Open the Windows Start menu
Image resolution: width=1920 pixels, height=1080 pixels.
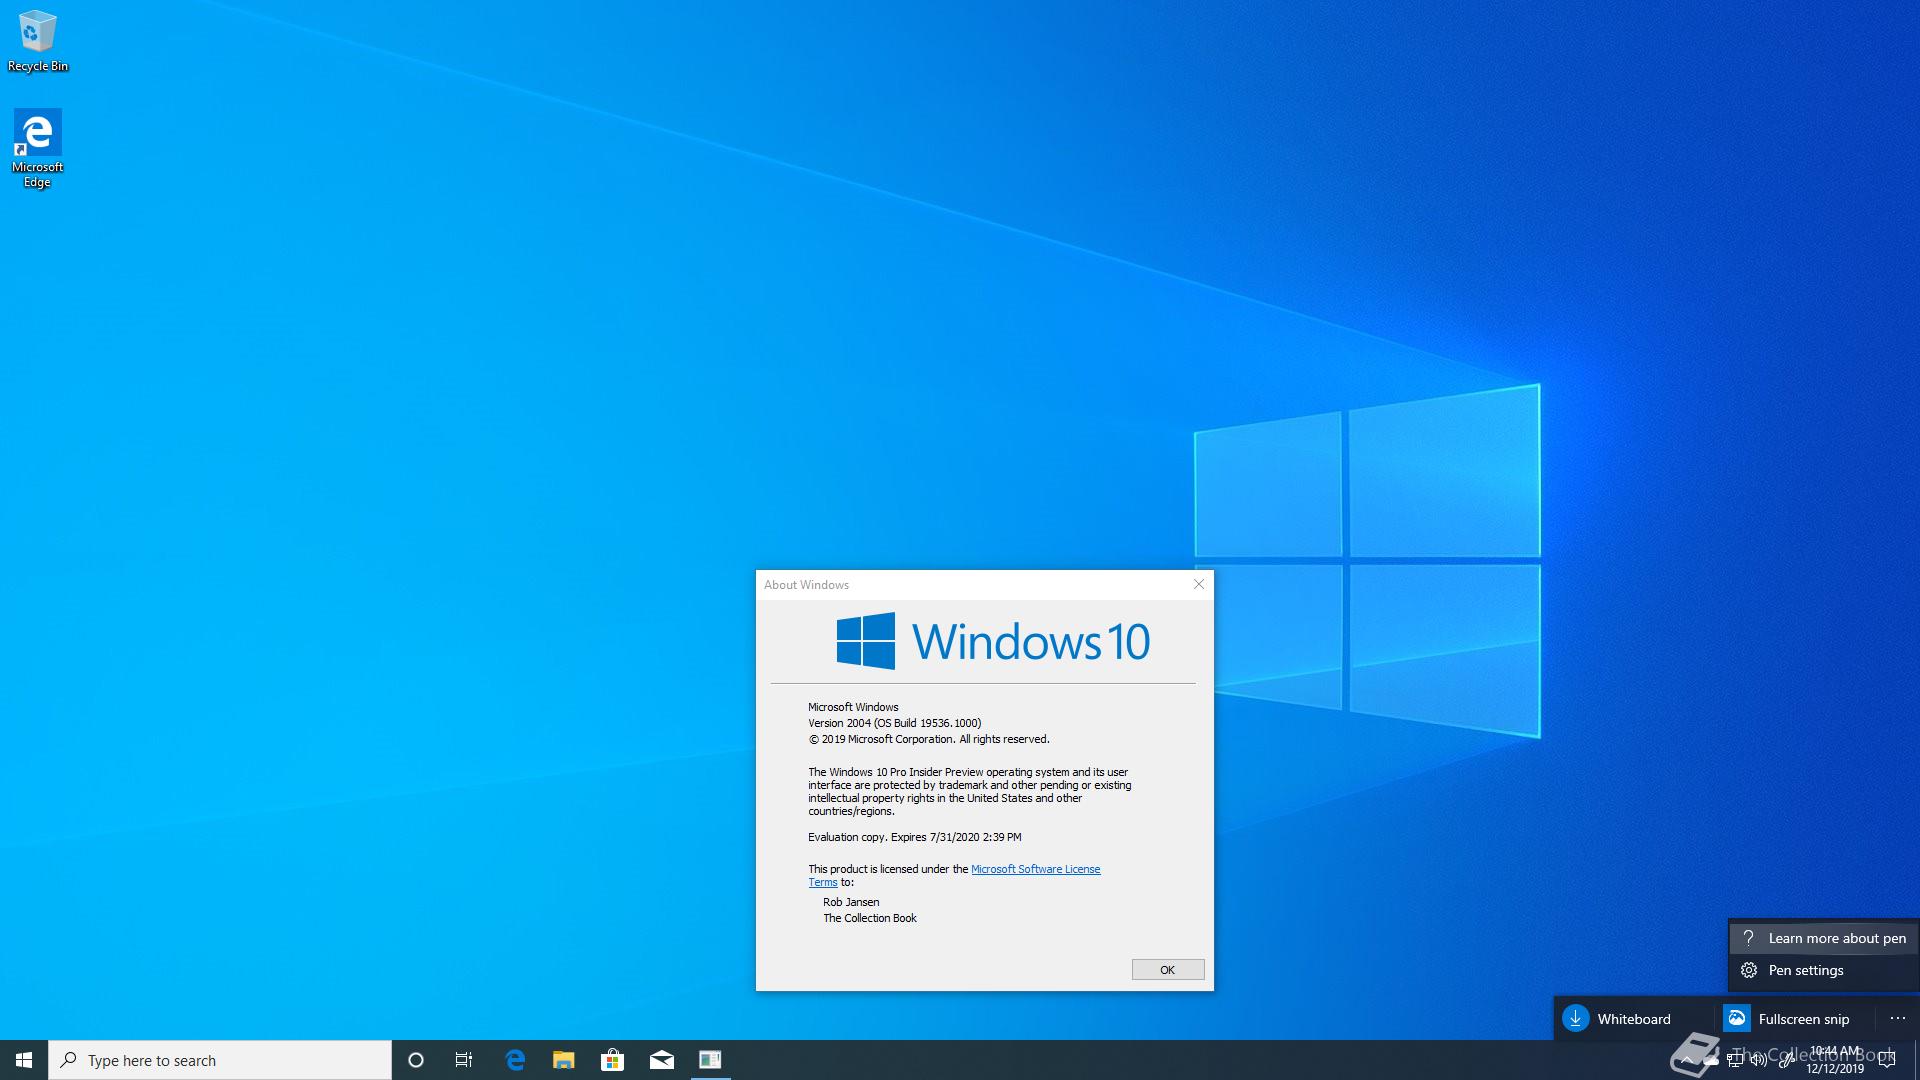24,1060
